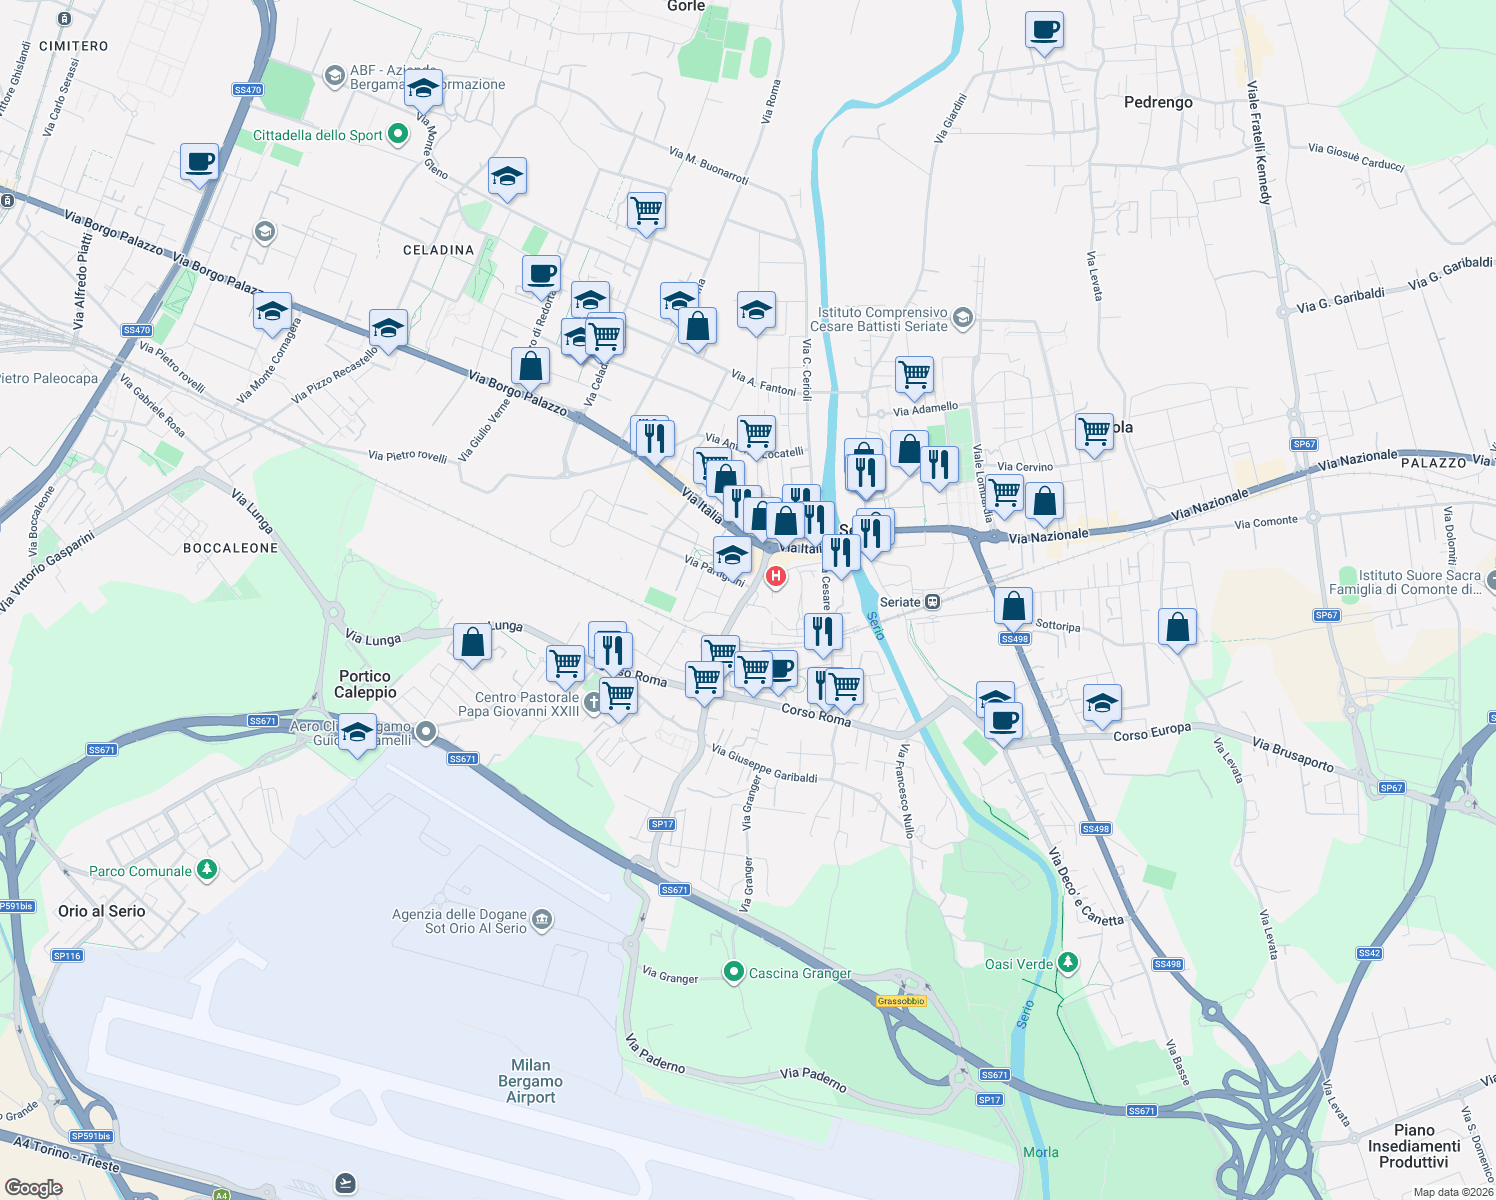Select the park marker at Parco Comunale
Image resolution: width=1496 pixels, height=1200 pixels.
pyautogui.click(x=205, y=870)
